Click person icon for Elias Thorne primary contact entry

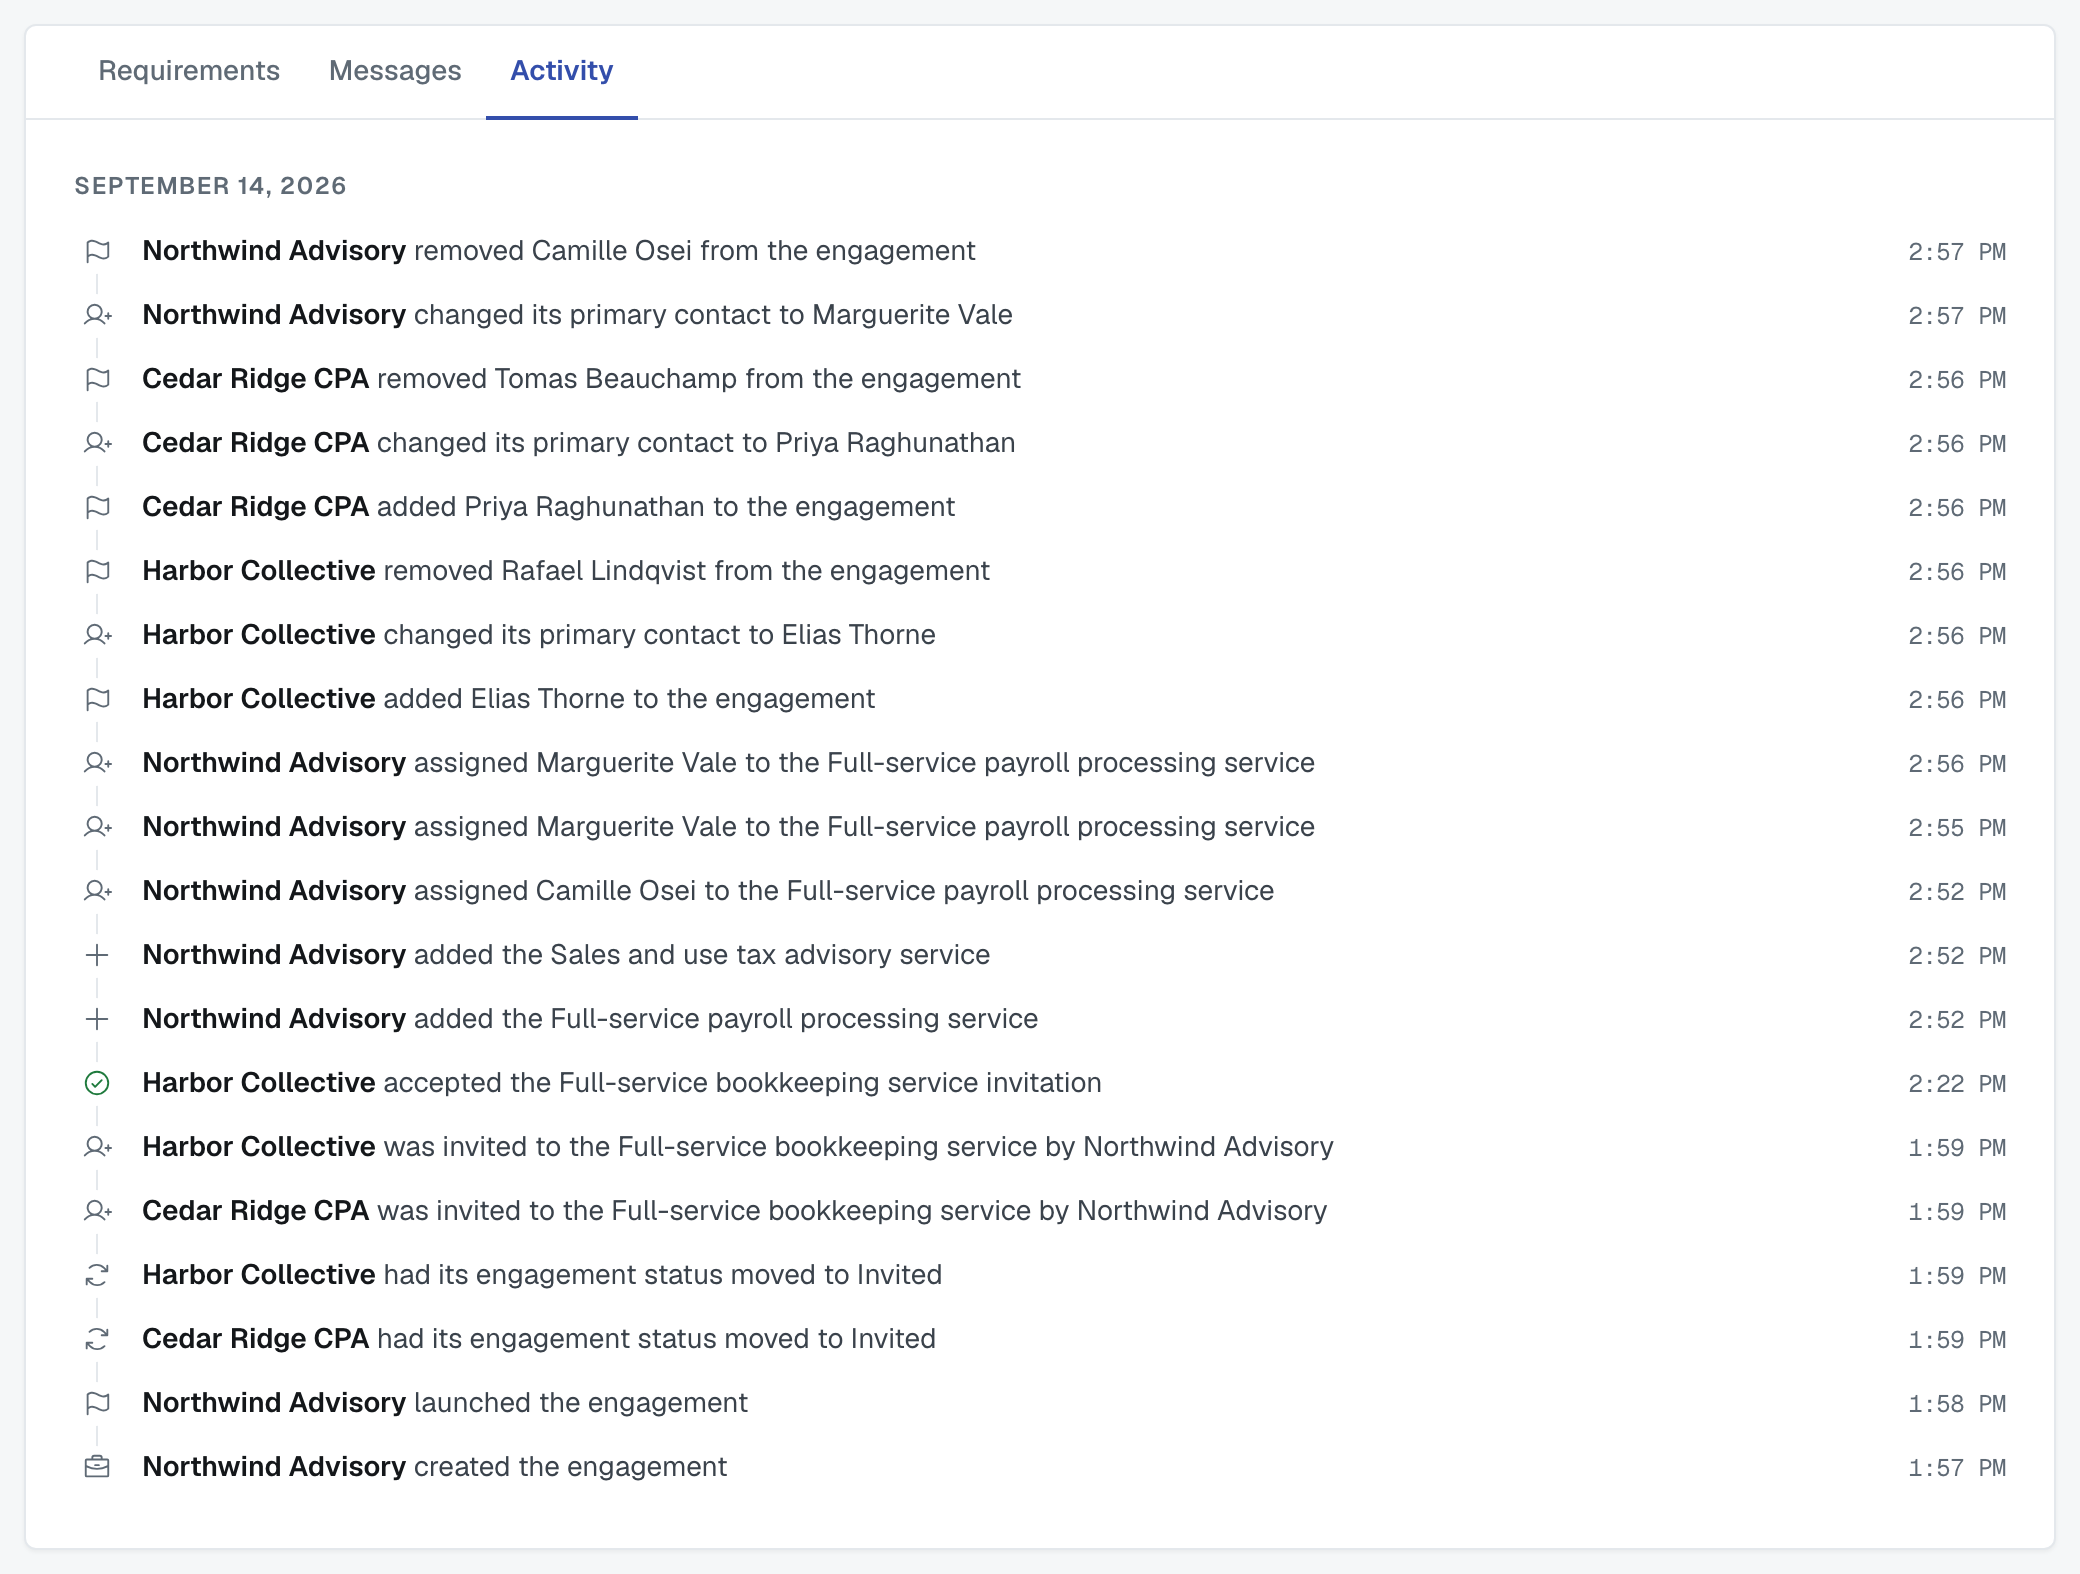pos(97,635)
